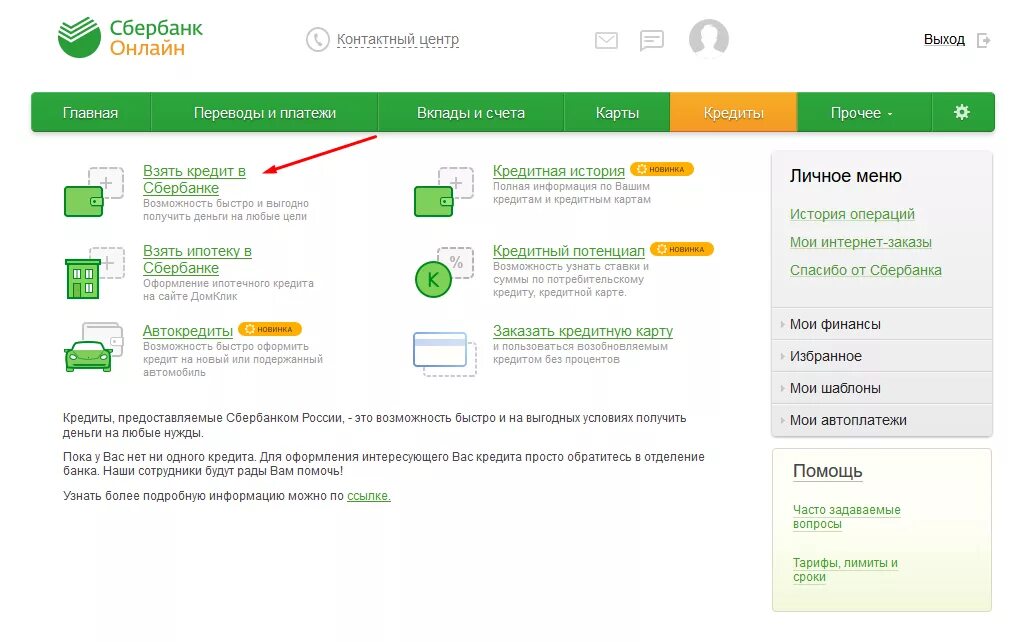Click the credit card icon for Заказать кредитную карту

click(445, 354)
